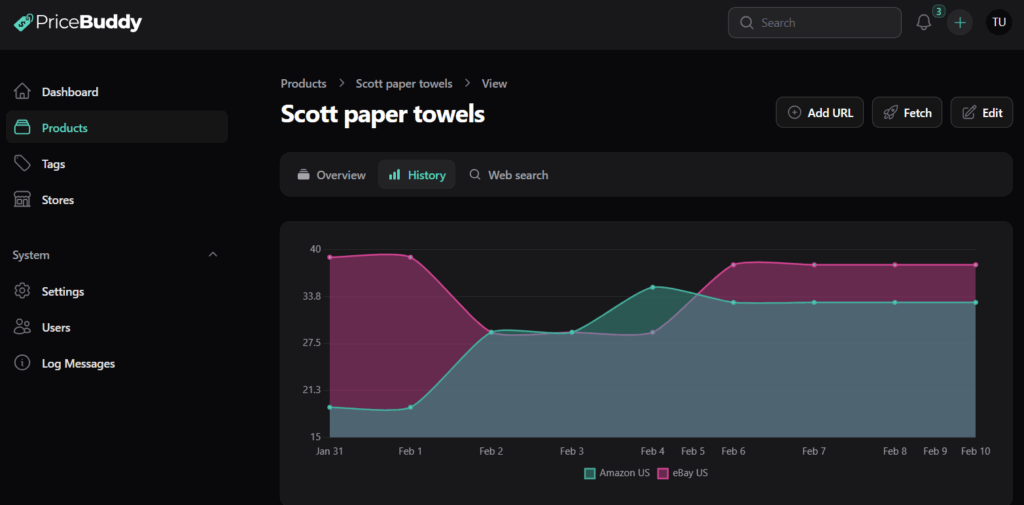1024x505 pixels.
Task: Open the TU user avatar menu
Action: coord(998,23)
